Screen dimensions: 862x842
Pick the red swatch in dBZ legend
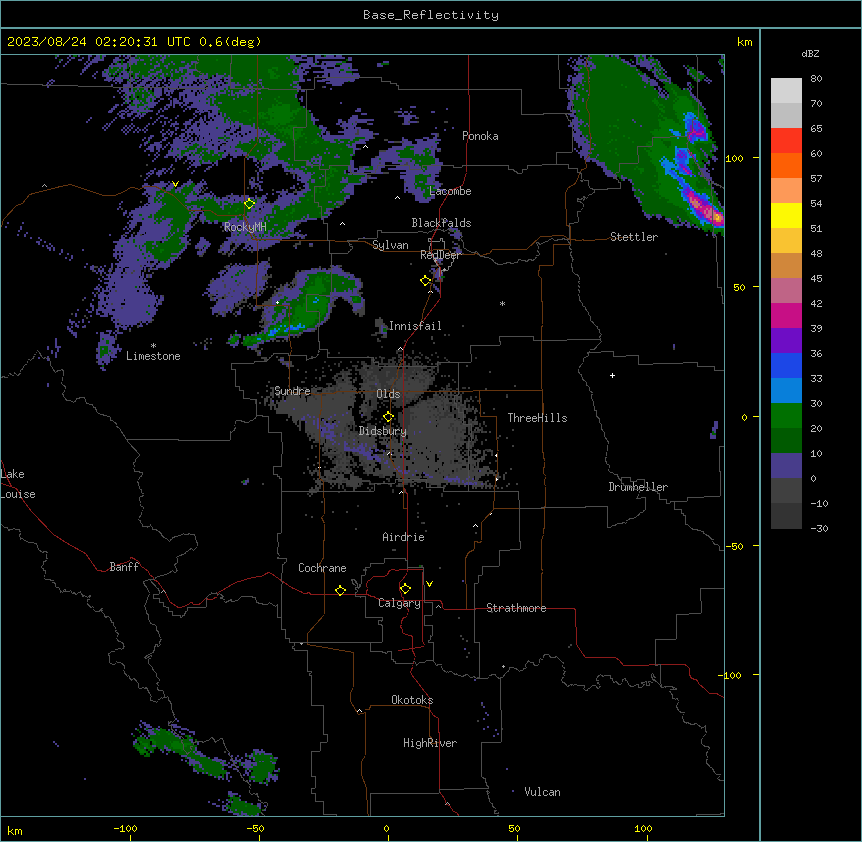pos(786,141)
